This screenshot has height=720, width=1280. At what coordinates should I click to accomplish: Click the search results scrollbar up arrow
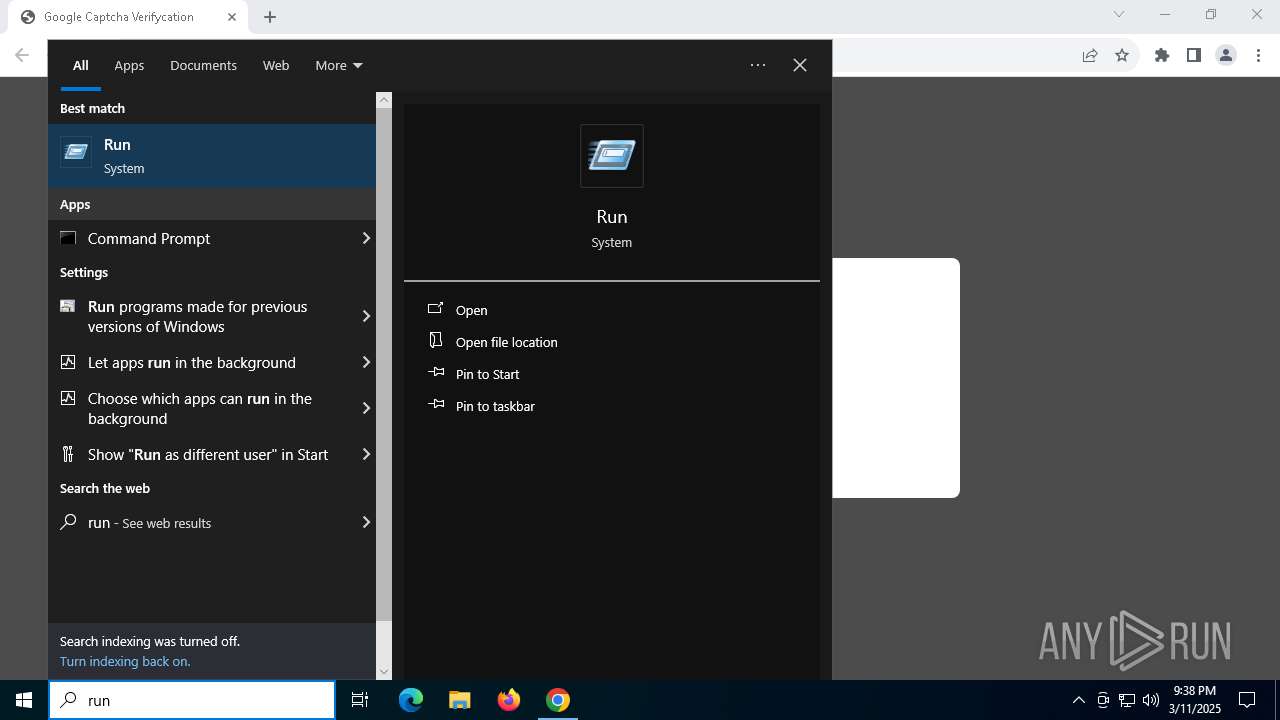(384, 100)
